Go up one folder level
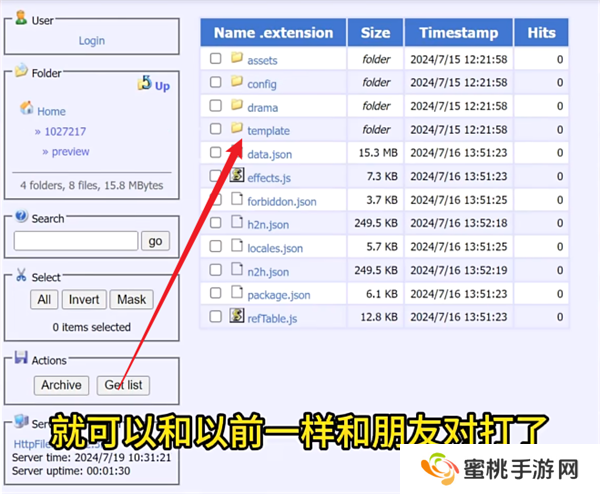The height and width of the screenshot is (494, 600). [x=153, y=85]
